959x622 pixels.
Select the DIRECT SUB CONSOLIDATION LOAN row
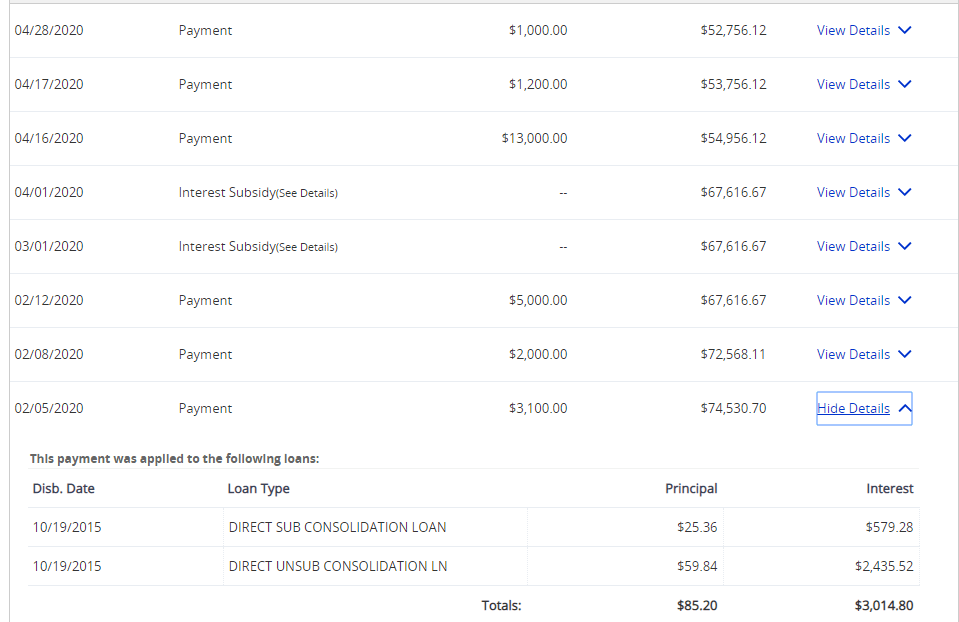[337, 527]
